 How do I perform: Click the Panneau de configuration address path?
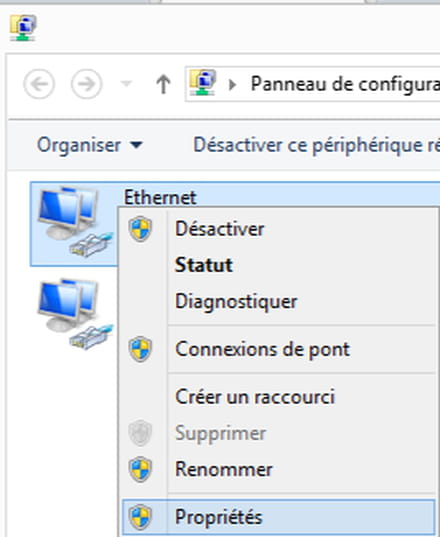coord(345,84)
